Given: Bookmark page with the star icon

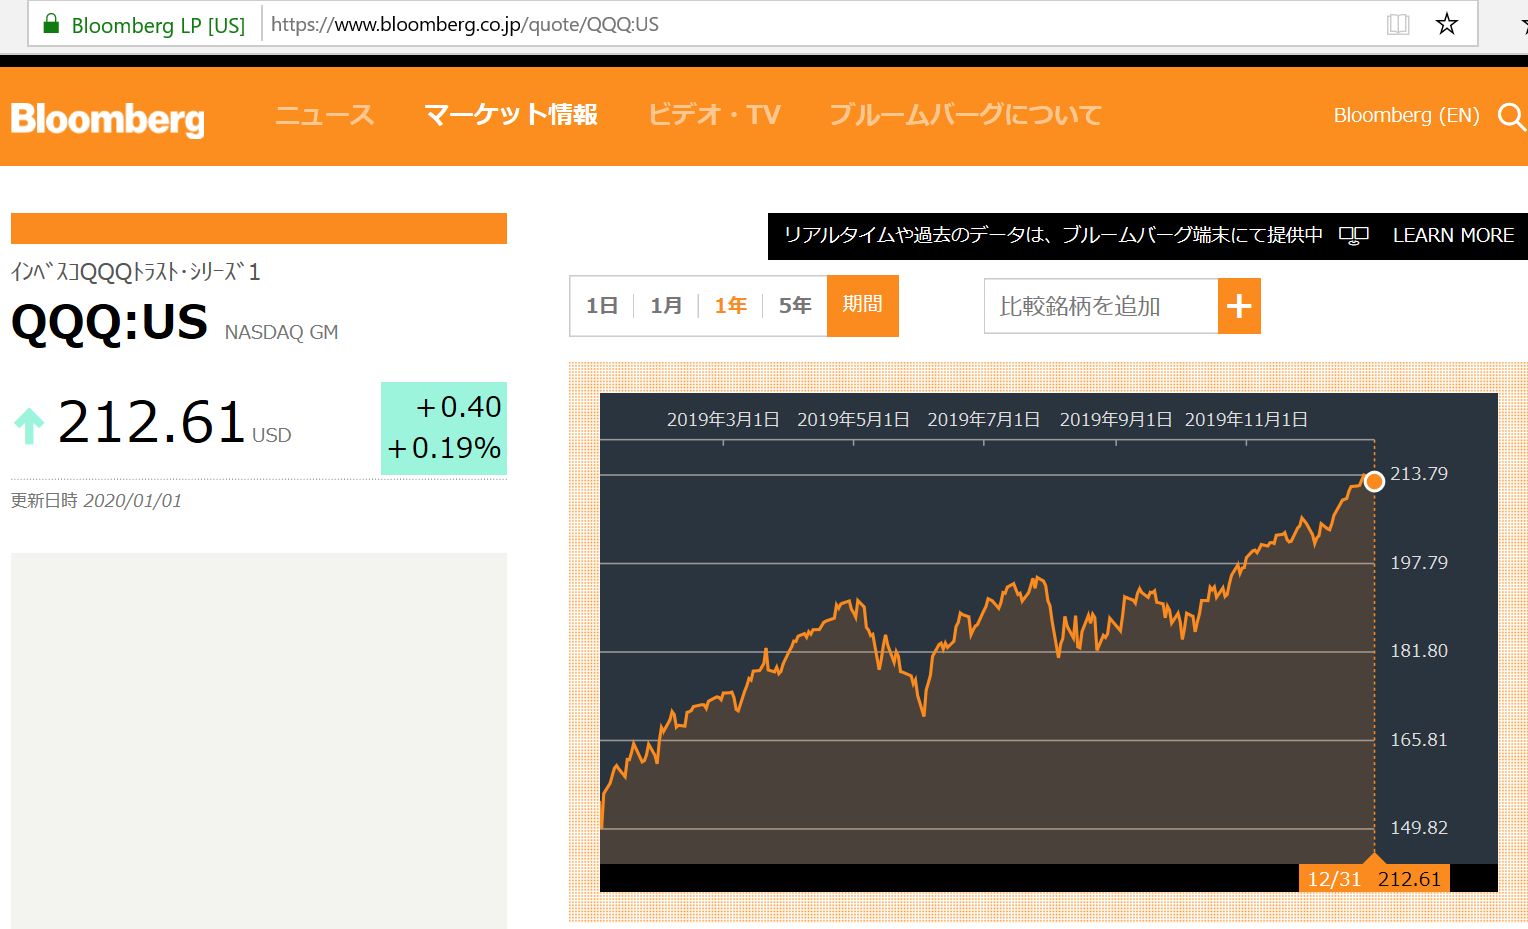Looking at the screenshot, I should pos(1446,24).
